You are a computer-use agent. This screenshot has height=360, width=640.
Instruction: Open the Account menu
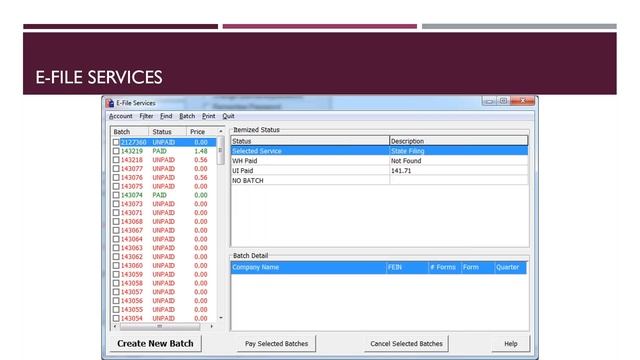tap(120, 116)
